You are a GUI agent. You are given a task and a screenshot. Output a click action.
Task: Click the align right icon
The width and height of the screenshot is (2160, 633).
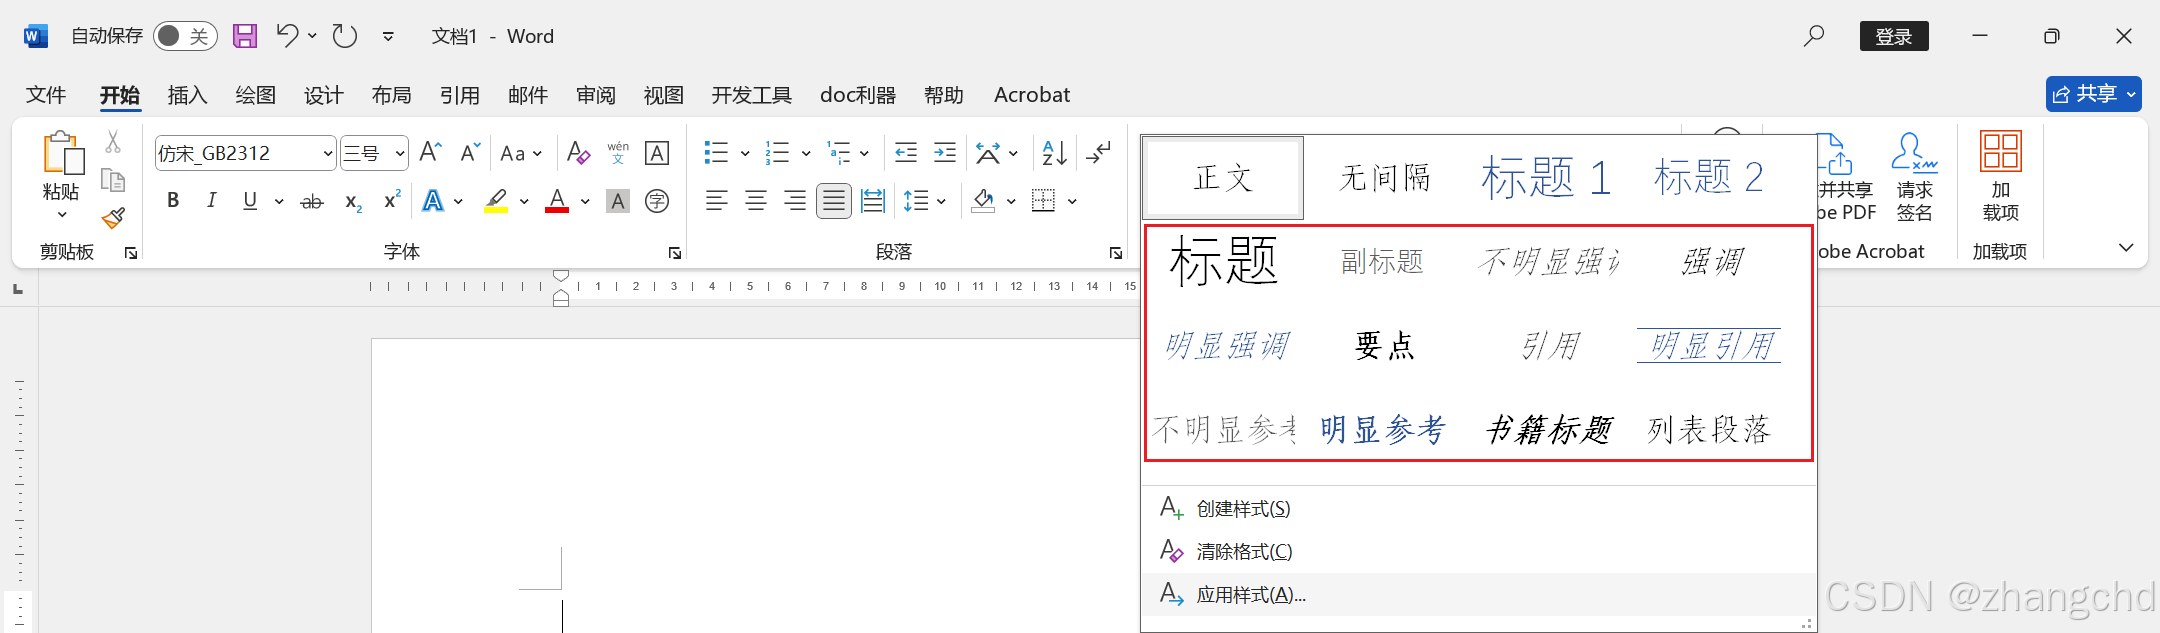(795, 201)
